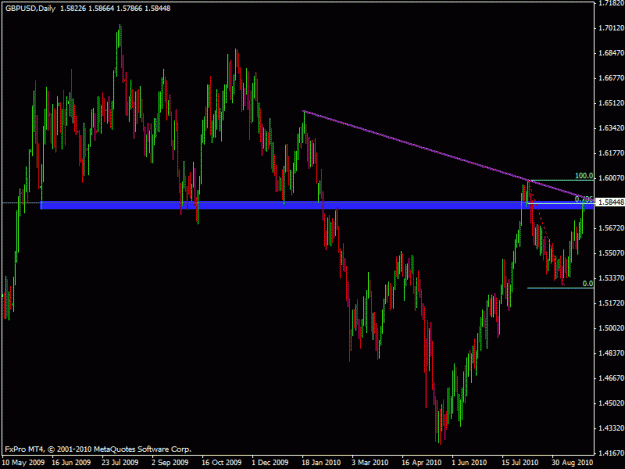Click the 1.66770 price axis label
625x469 pixels.
click(611, 78)
